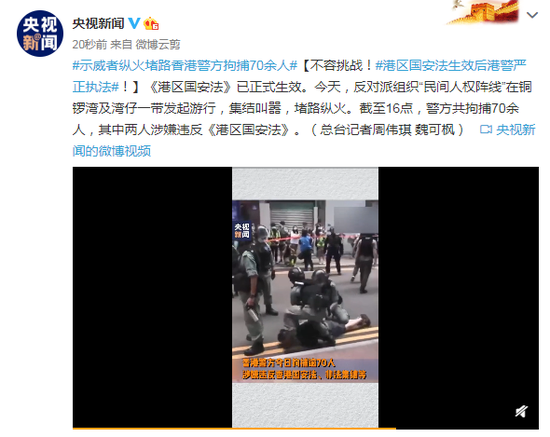Image resolution: width=550 pixels, height=437 pixels.
Task: Open the 央视新闻的微博视频 link
Action: pyautogui.click(x=304, y=140)
